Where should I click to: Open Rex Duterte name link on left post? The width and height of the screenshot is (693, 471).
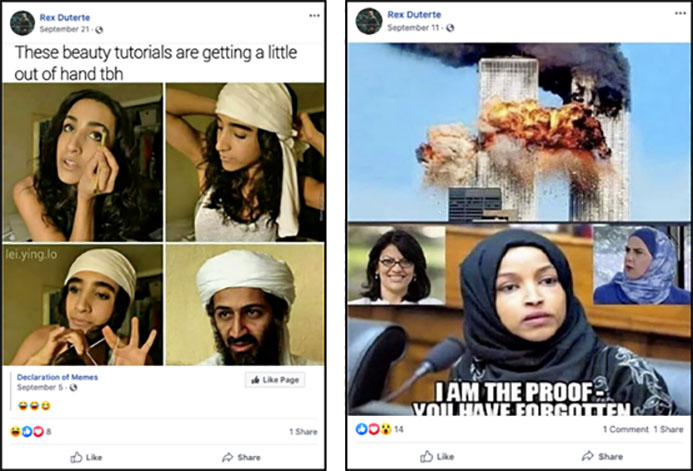click(65, 18)
